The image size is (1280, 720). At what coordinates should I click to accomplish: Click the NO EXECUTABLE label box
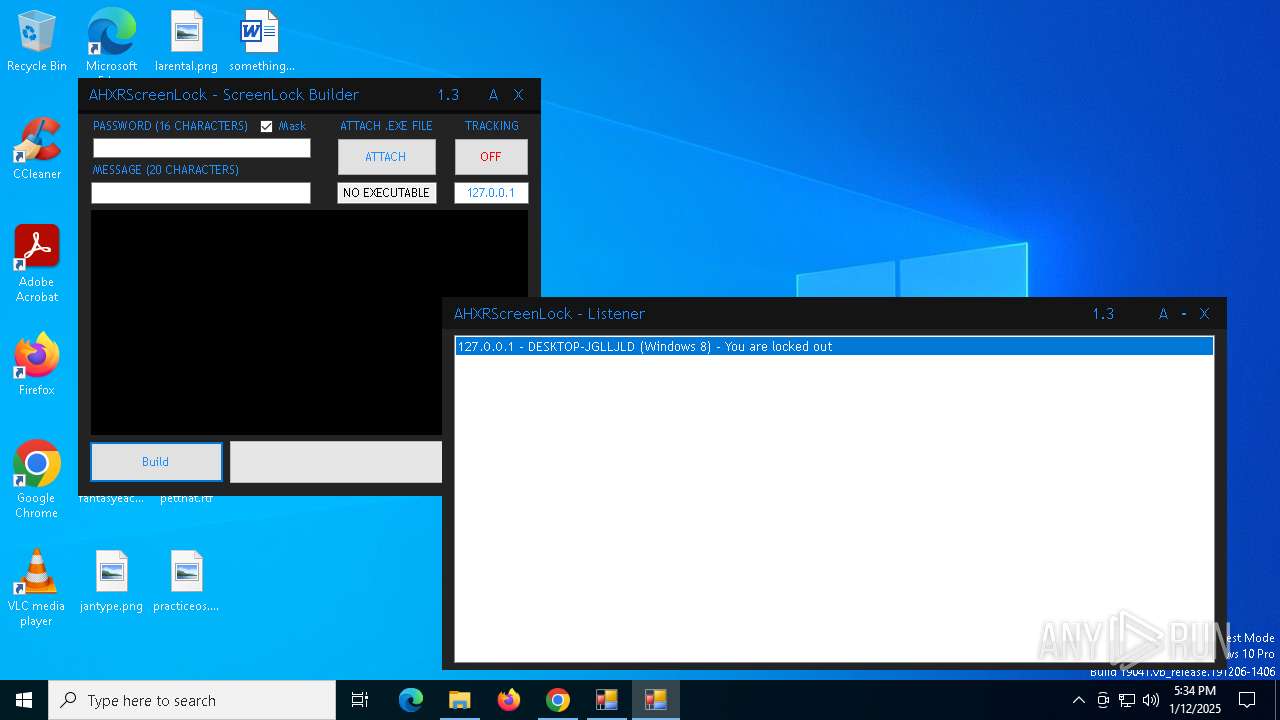coord(386,193)
